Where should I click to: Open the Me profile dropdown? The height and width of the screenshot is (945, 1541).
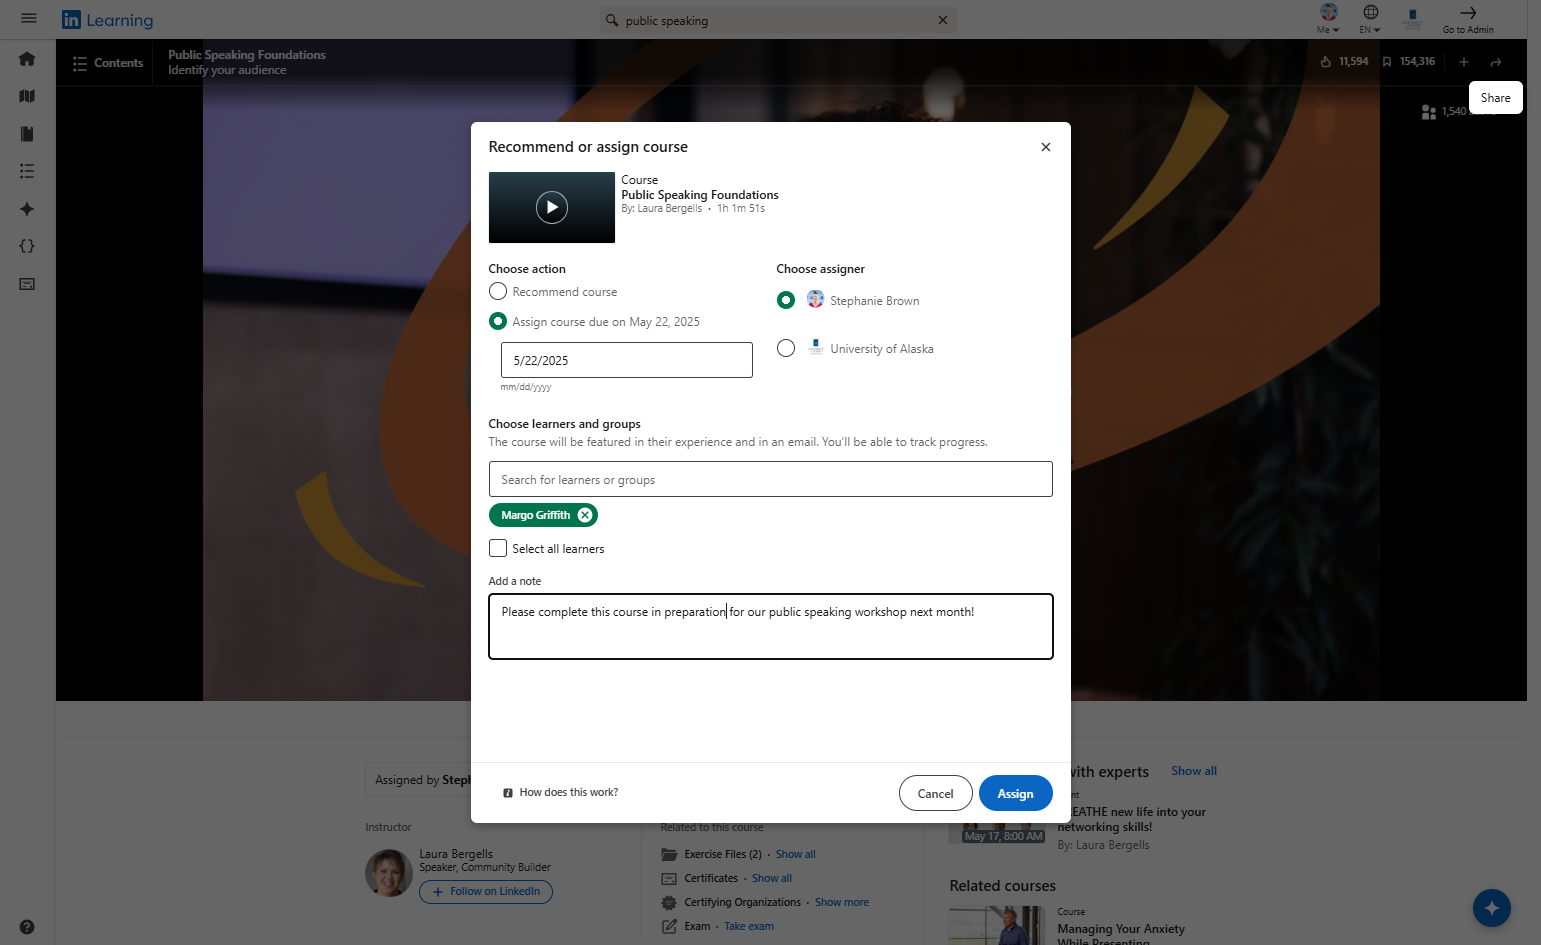pyautogui.click(x=1328, y=18)
